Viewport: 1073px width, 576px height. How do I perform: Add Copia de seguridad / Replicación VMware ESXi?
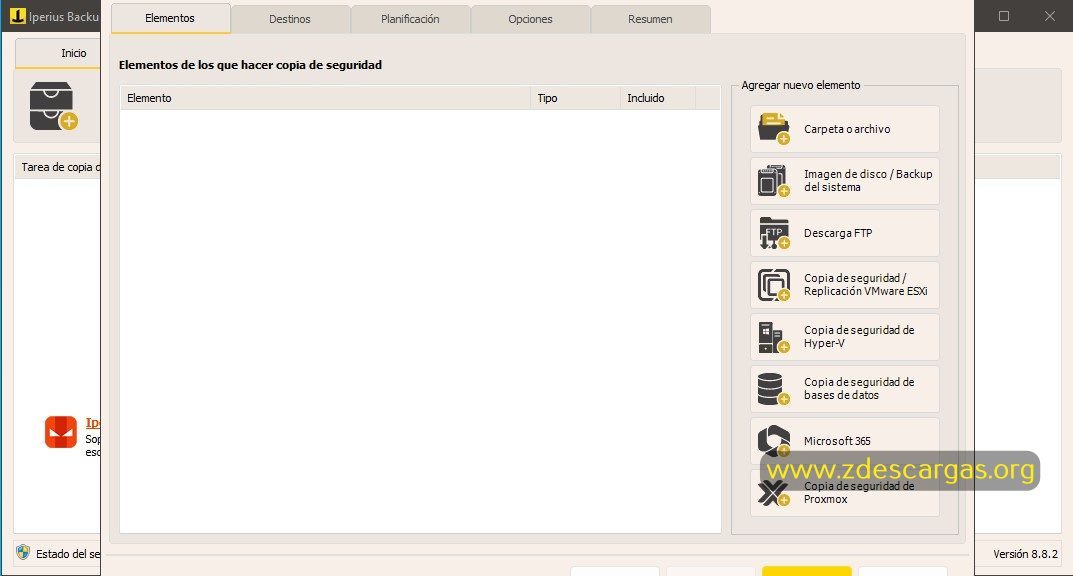(844, 285)
